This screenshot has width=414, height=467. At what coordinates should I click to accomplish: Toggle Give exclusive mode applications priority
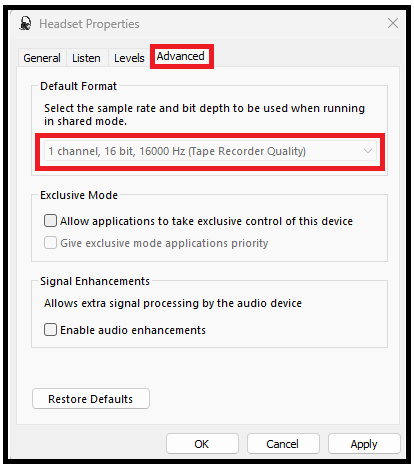tap(50, 243)
